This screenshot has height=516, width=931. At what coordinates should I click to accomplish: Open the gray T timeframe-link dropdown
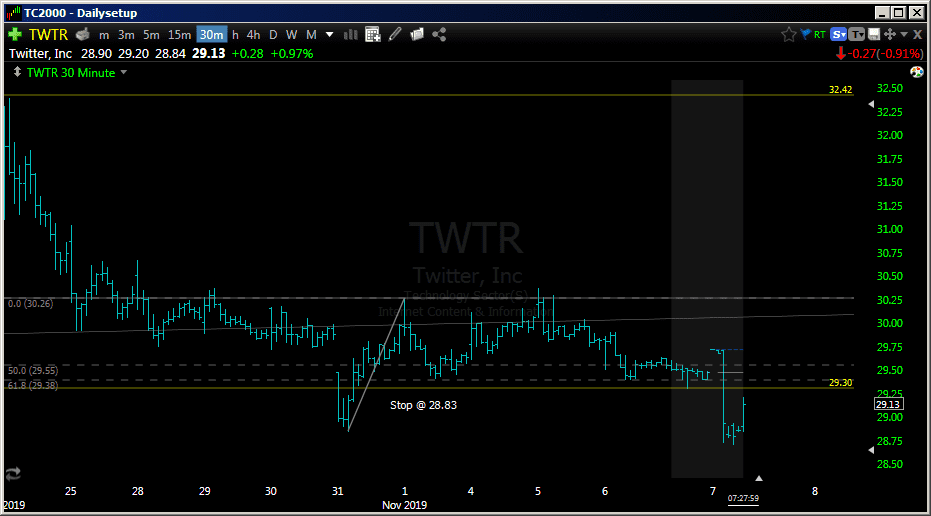click(x=857, y=34)
